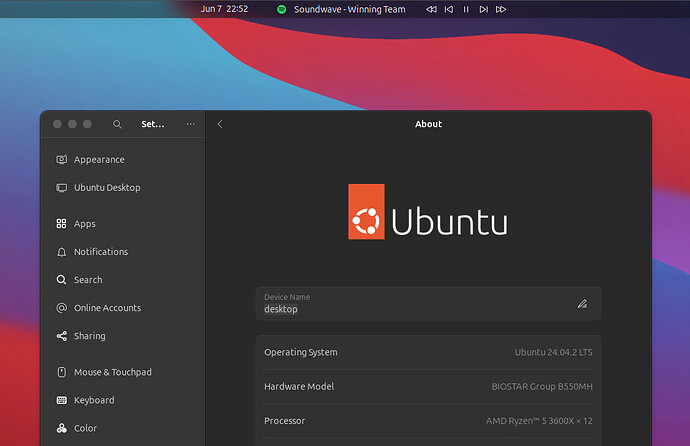The image size is (690, 446).
Task: Click the BIOSTAR Group B550MH value
Action: (542, 387)
